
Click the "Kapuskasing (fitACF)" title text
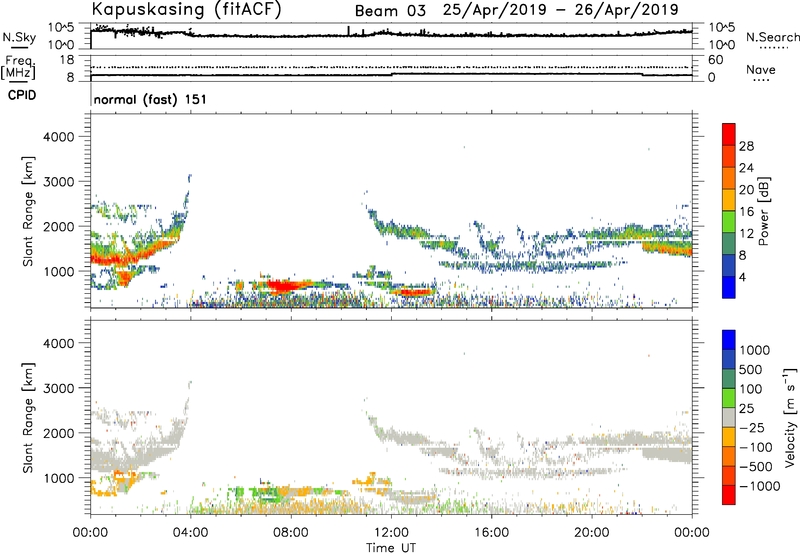[x=186, y=9]
